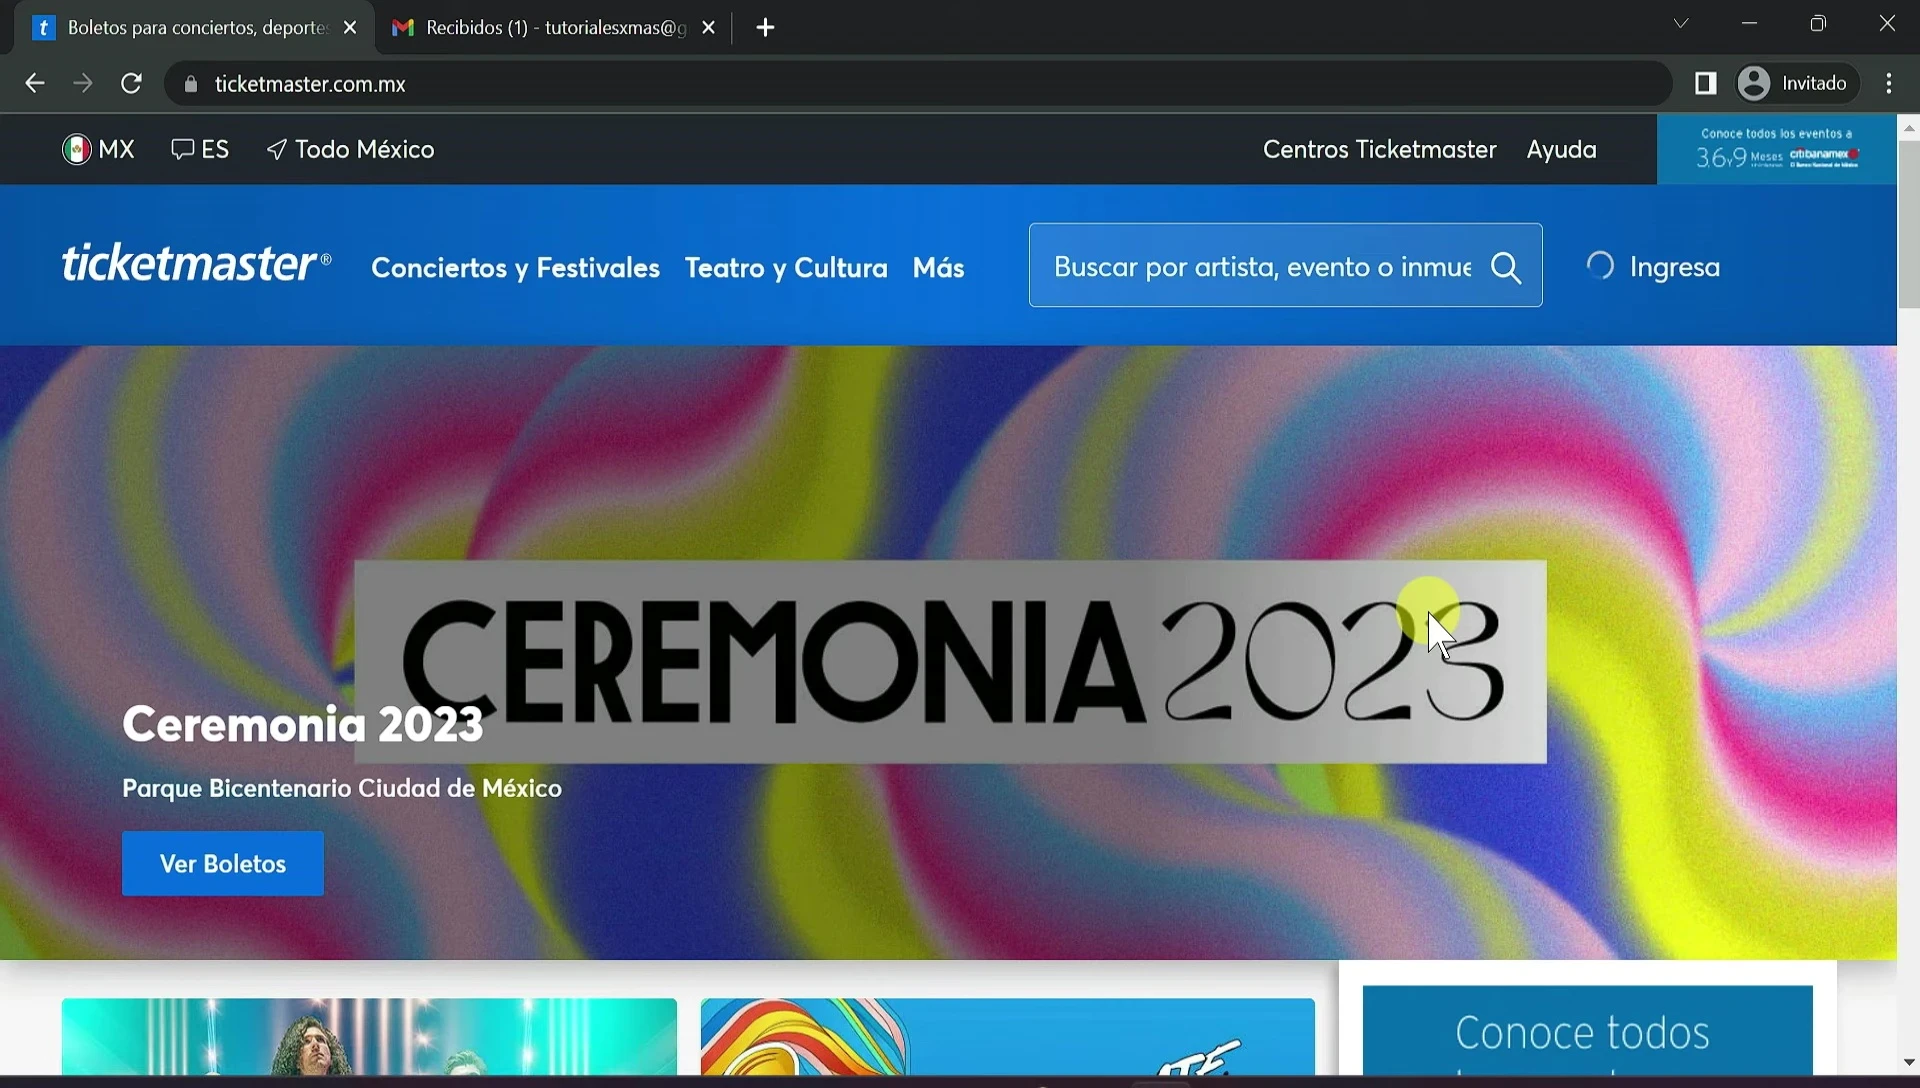Click the ticketmaster logo
This screenshot has width=1920, height=1088.
pyautogui.click(x=196, y=263)
